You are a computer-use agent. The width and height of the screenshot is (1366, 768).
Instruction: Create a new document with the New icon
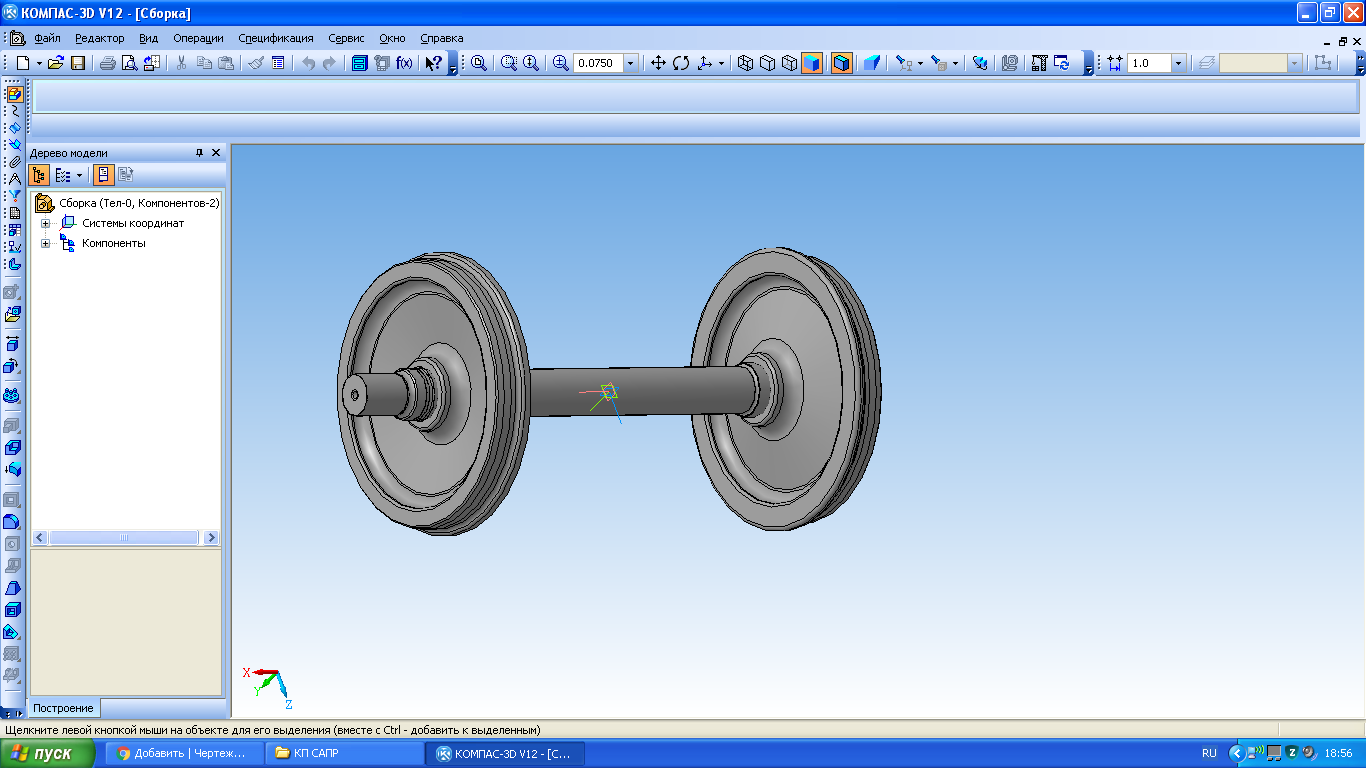click(x=23, y=63)
